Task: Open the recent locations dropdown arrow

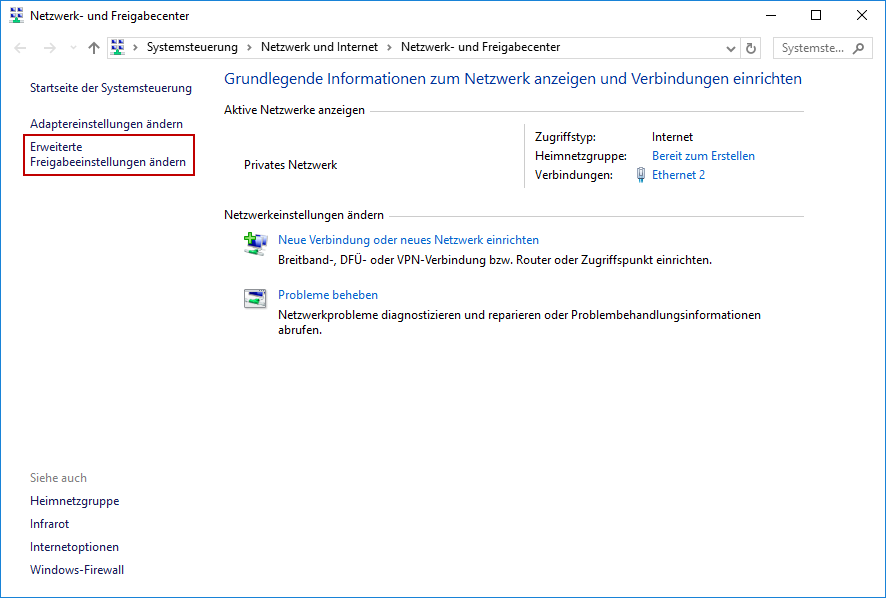Action: (x=73, y=48)
